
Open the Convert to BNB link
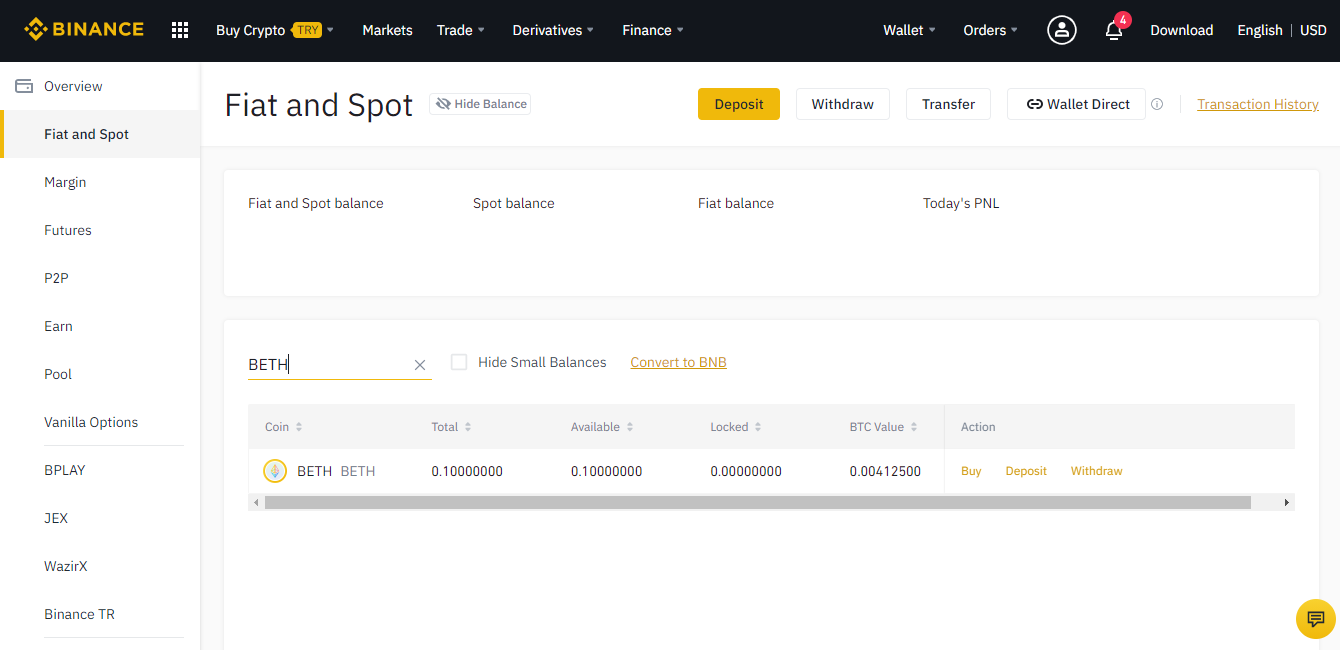point(678,362)
